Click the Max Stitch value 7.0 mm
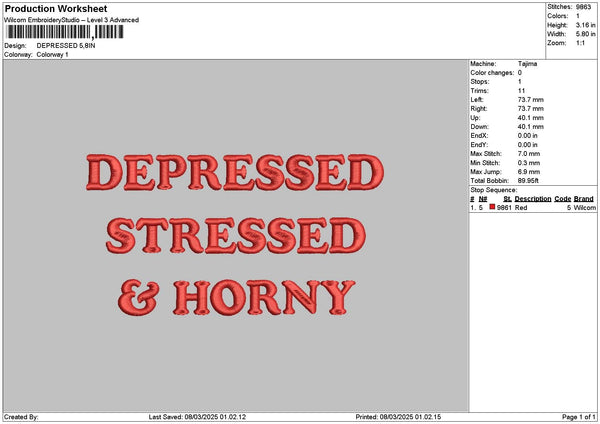The image size is (600, 424). (x=529, y=153)
